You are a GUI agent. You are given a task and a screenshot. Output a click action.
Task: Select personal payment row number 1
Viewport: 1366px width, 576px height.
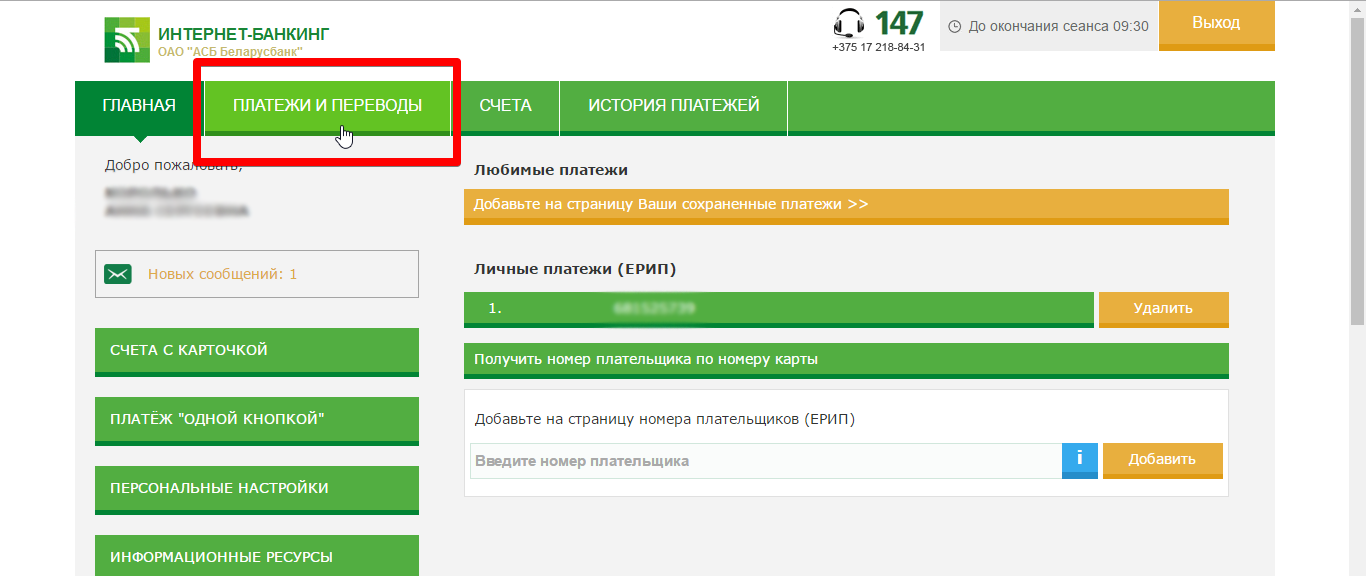click(x=778, y=309)
